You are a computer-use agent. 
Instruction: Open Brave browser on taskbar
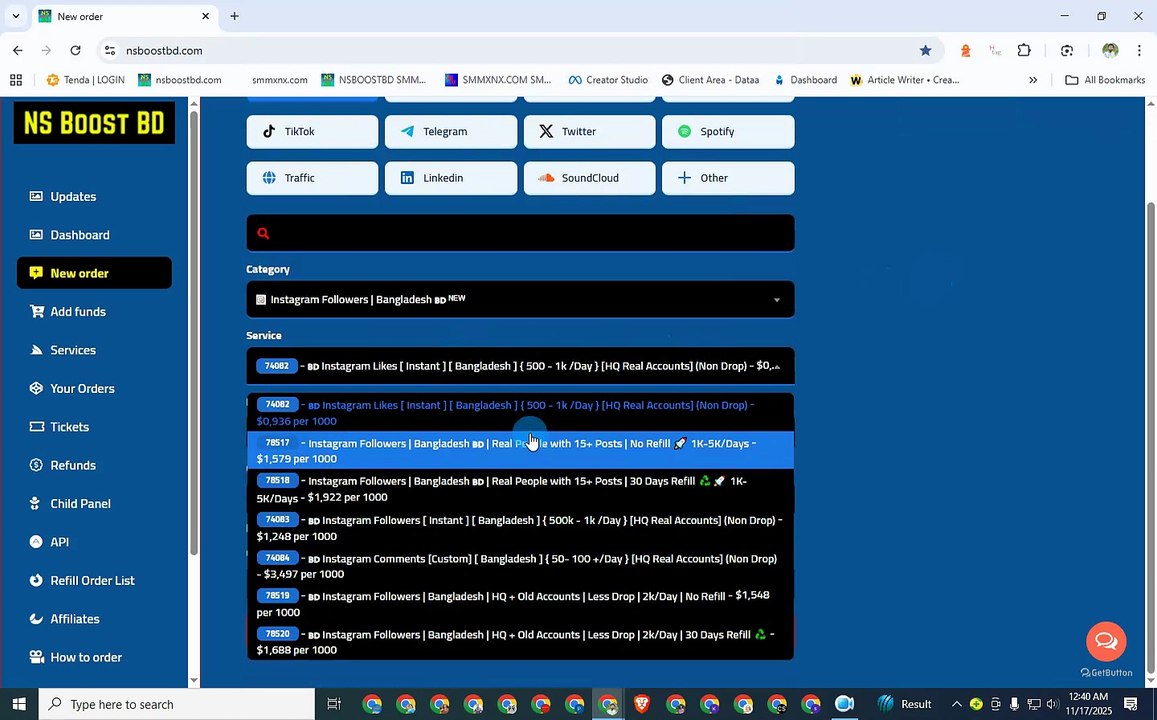642,704
